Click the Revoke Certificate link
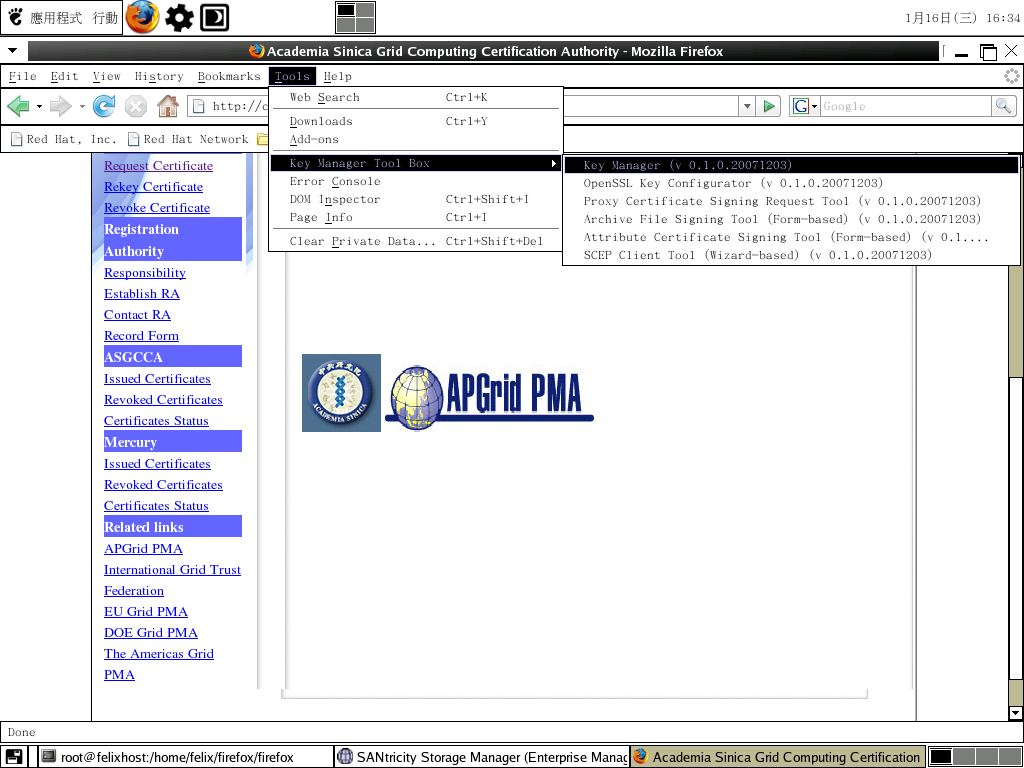 click(x=157, y=208)
